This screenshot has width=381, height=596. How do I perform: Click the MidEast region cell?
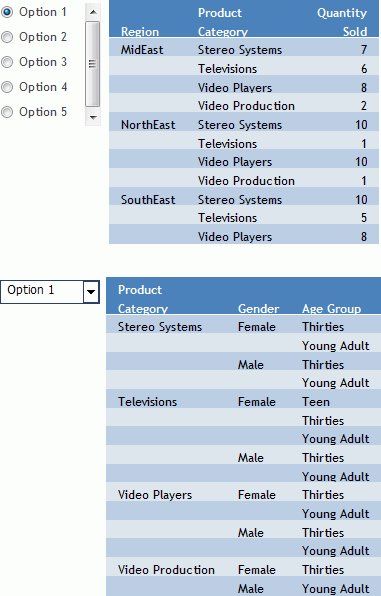[x=142, y=50]
